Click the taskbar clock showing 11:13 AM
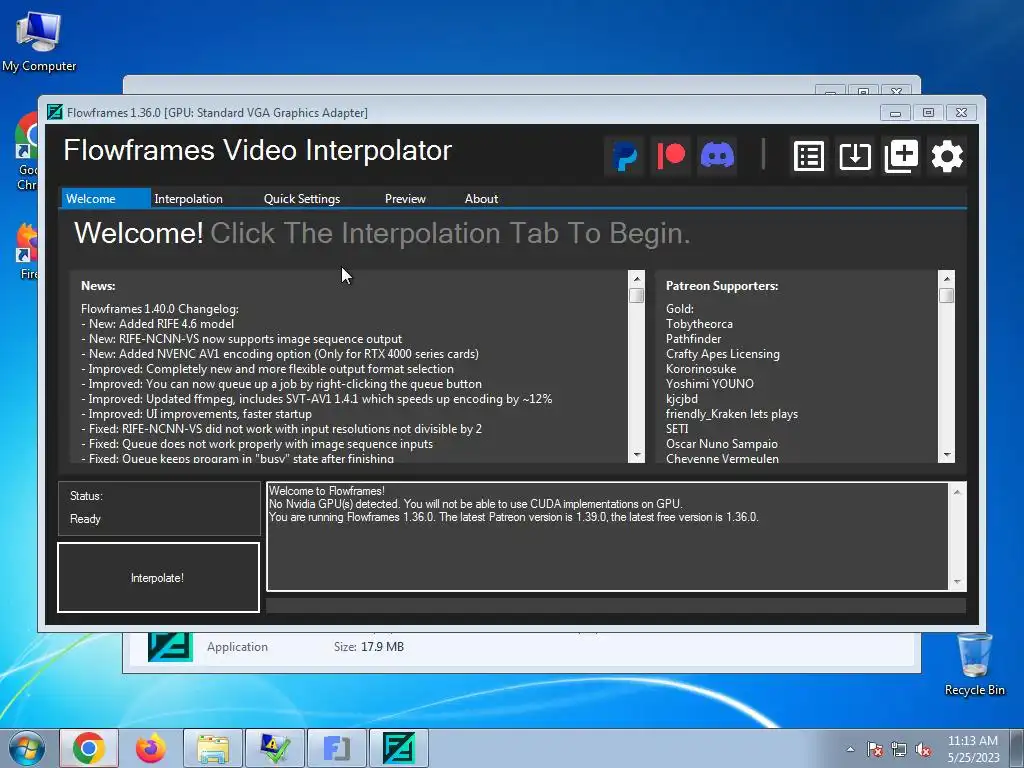 (x=973, y=749)
